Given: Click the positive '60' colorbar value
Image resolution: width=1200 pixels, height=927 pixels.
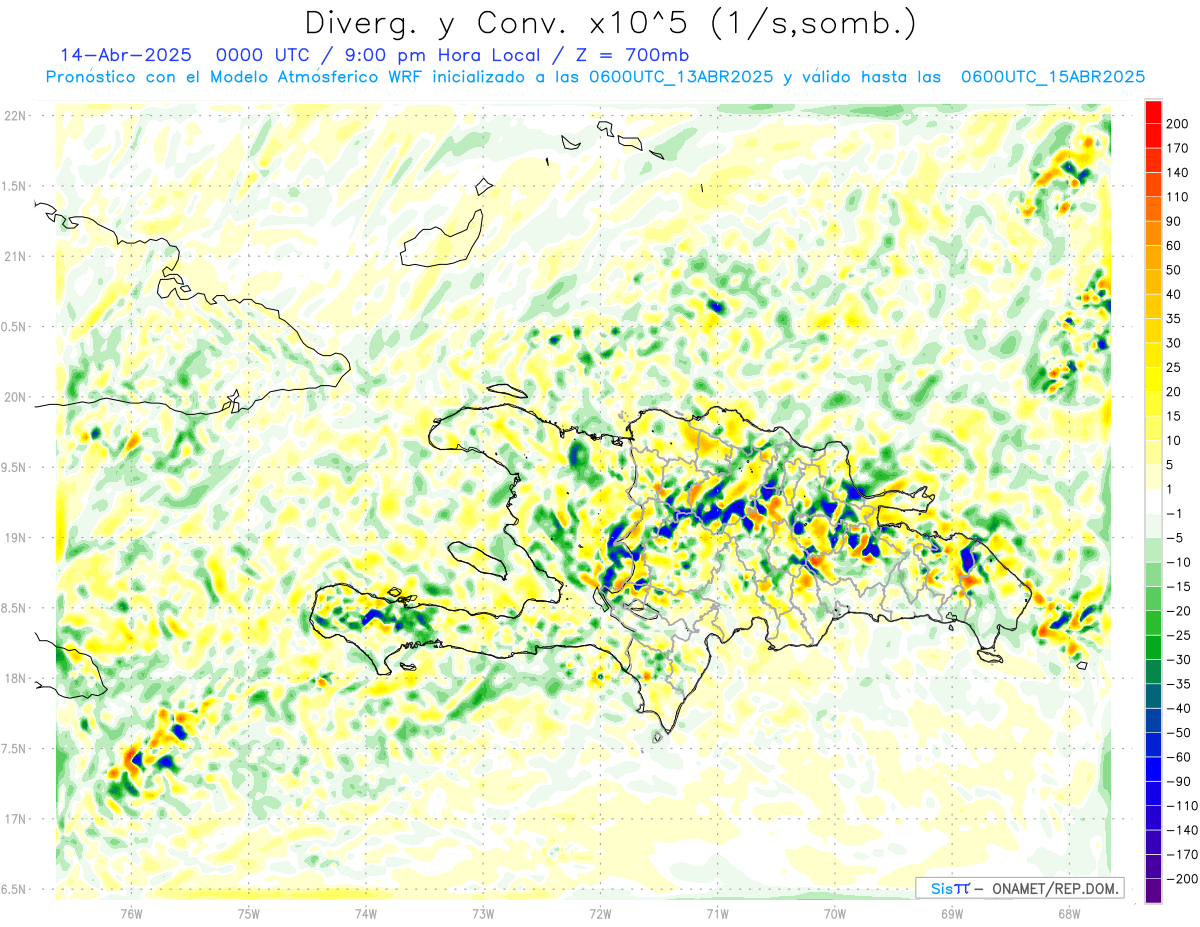Looking at the screenshot, I should point(1175,246).
